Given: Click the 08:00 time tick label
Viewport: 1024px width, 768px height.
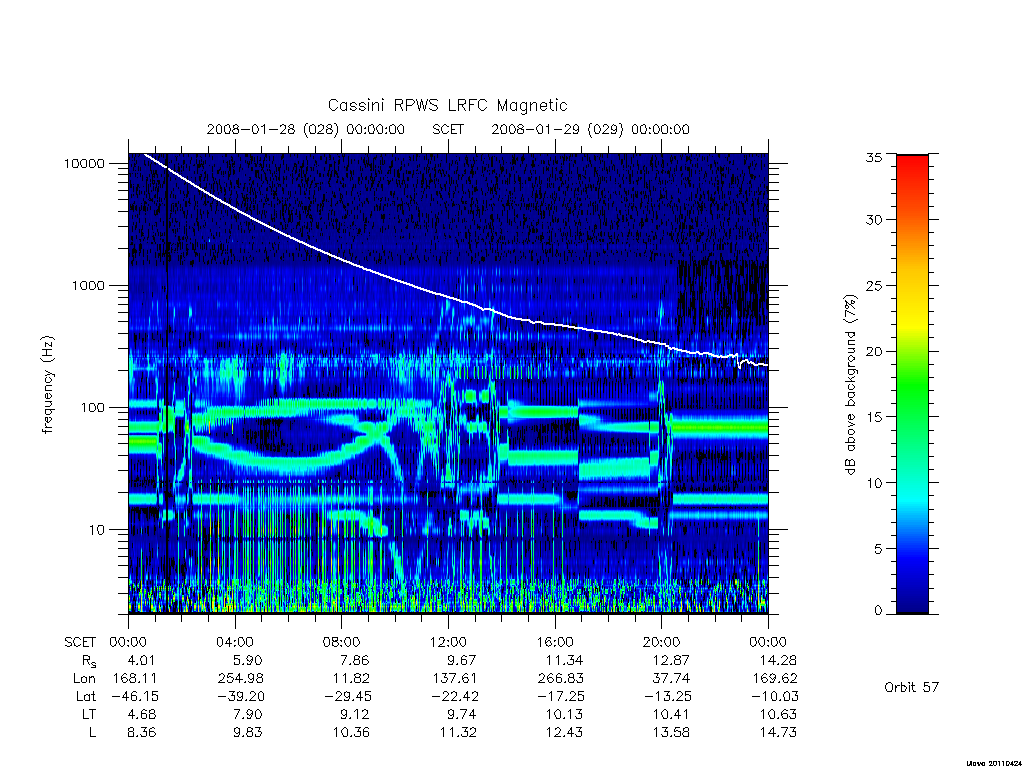Looking at the screenshot, I should click(x=342, y=642).
